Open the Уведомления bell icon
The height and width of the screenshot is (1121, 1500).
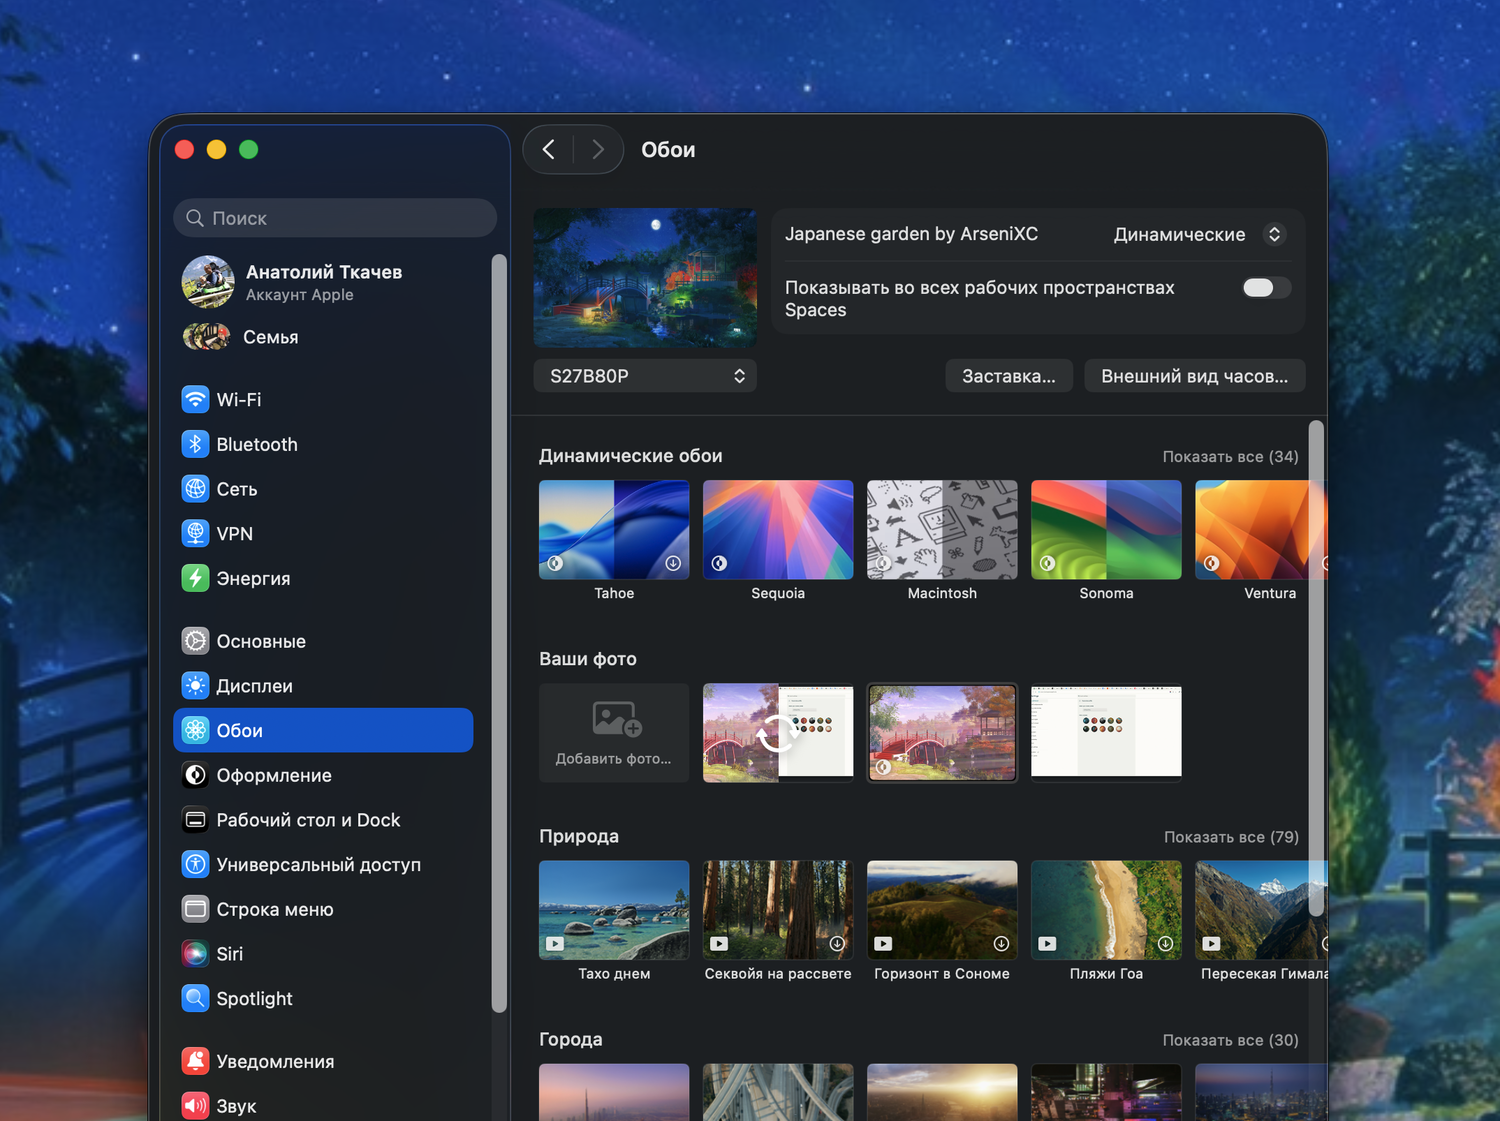[195, 1061]
